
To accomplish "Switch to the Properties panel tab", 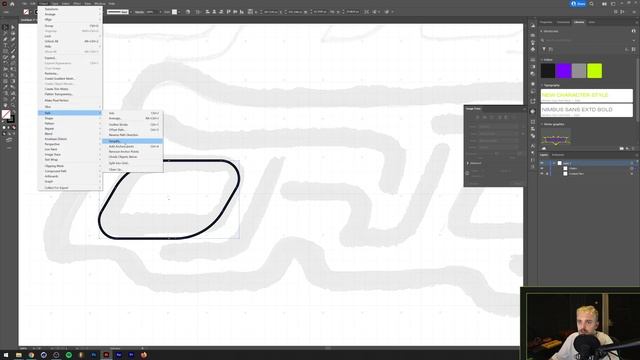I will pos(546,22).
